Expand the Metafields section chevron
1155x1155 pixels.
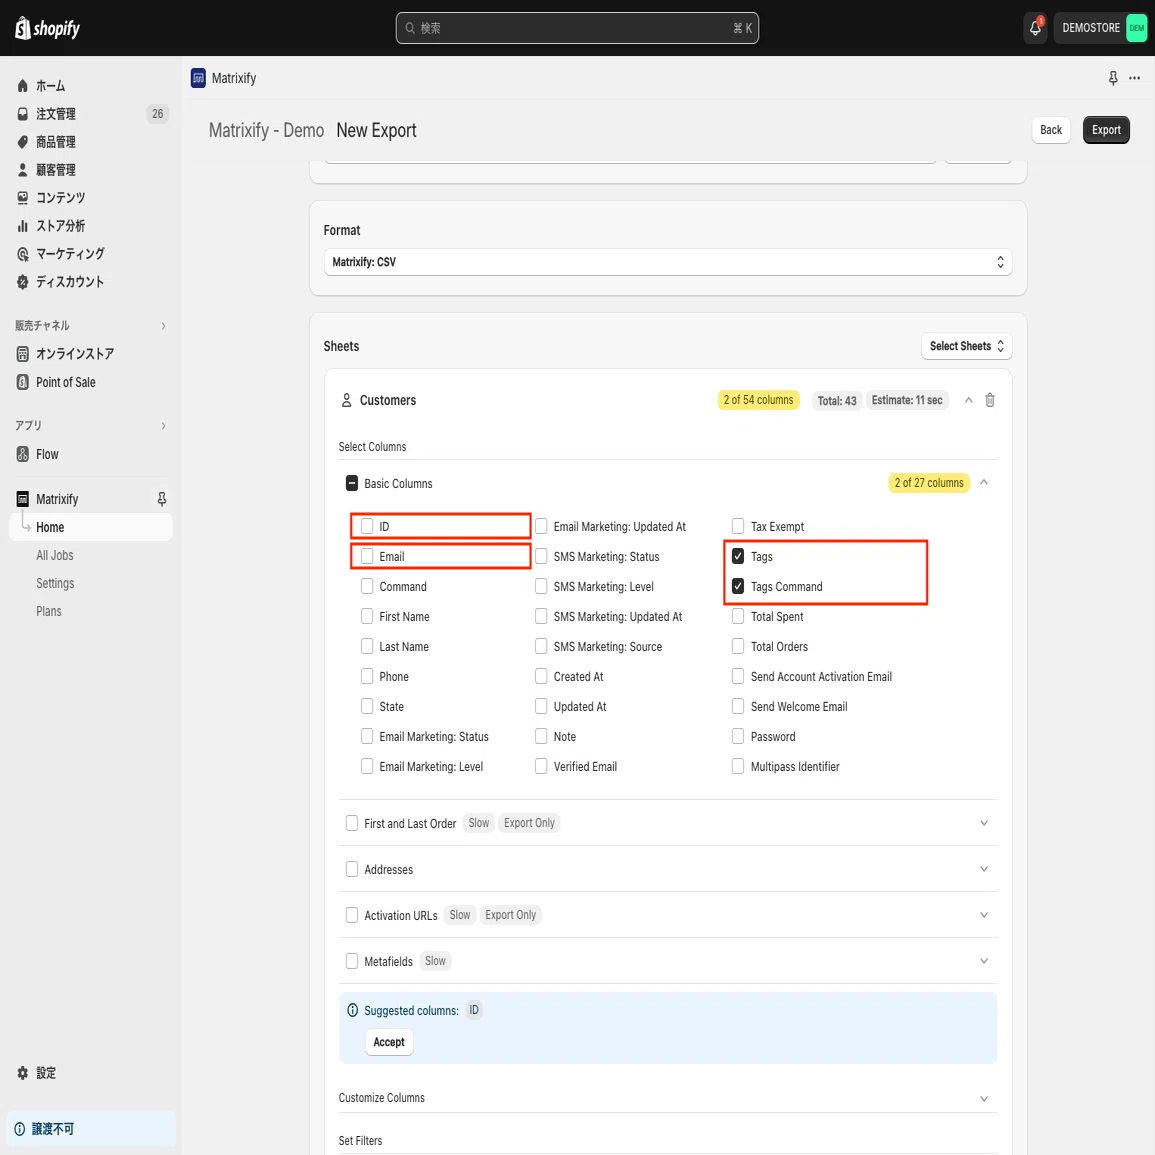point(984,961)
